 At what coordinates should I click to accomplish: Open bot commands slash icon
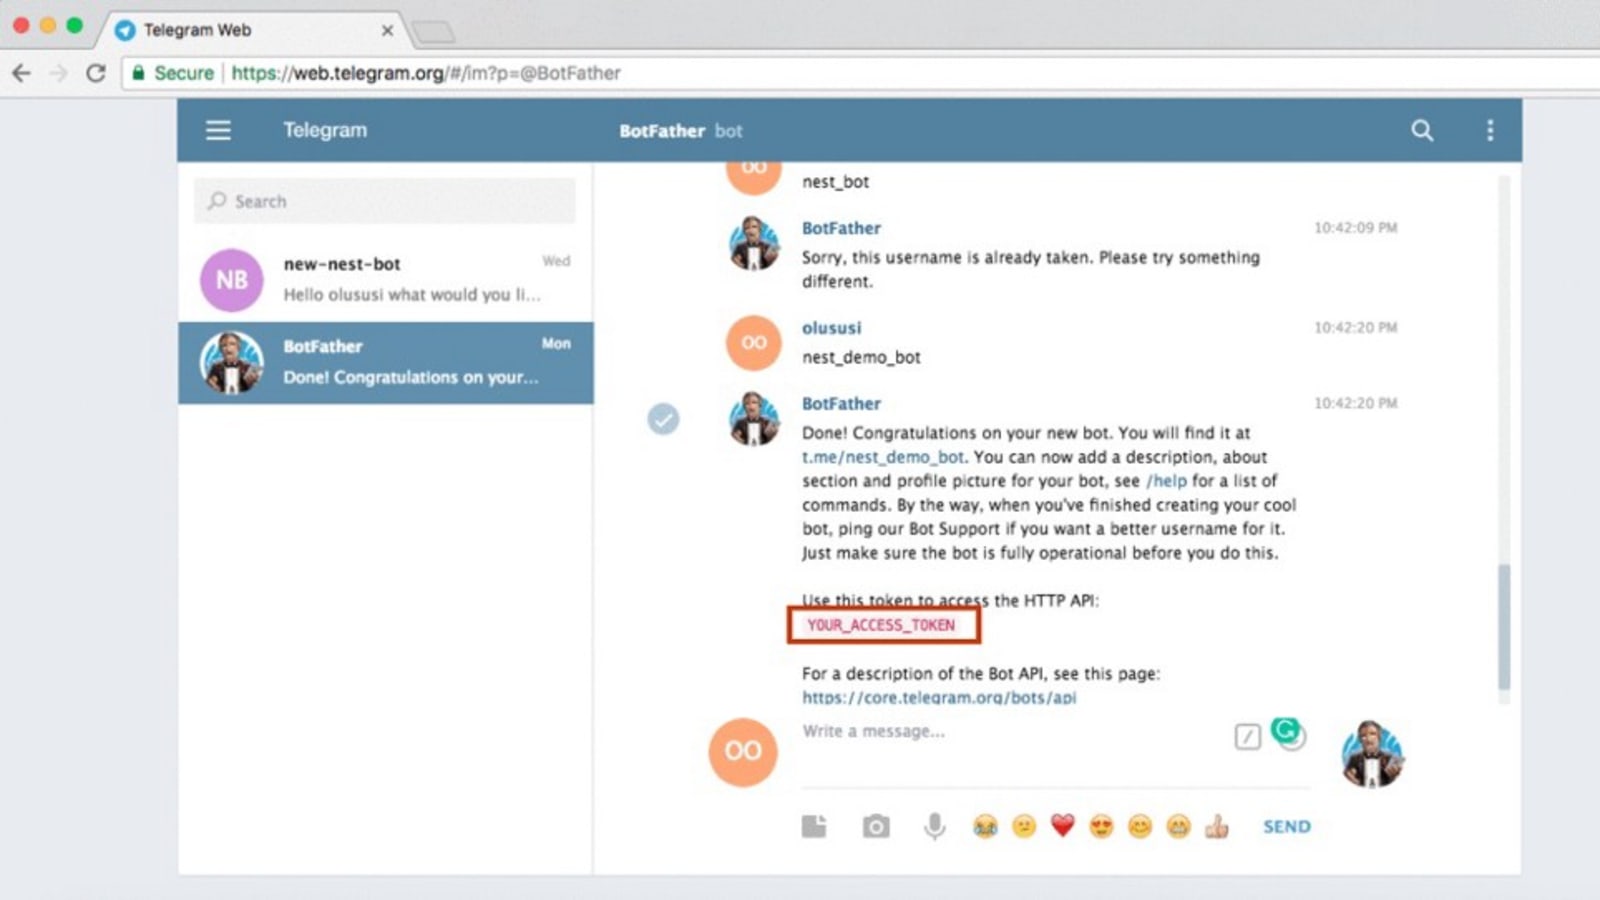click(x=1247, y=737)
